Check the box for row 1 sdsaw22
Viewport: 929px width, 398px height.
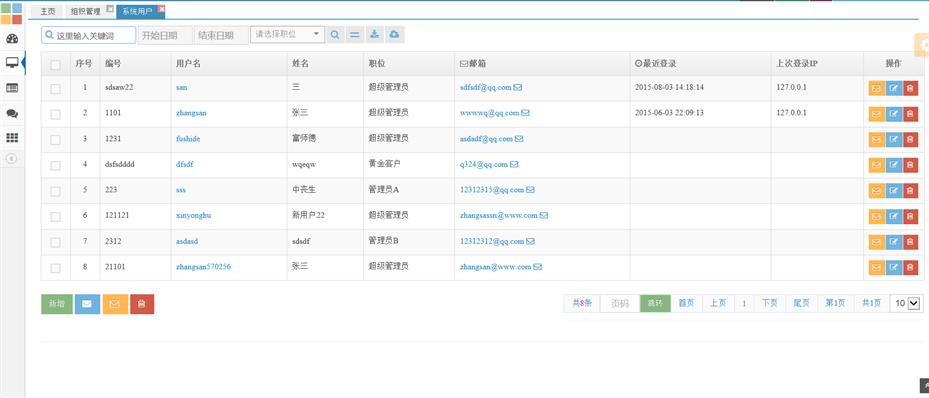56,88
